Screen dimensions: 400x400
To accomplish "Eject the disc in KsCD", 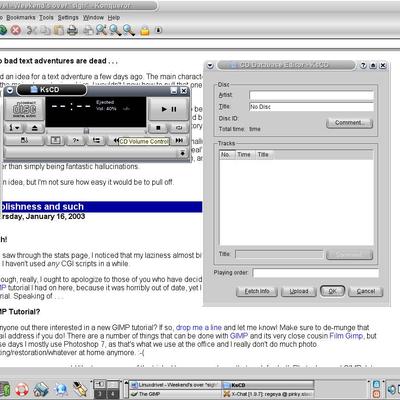I will click(x=35, y=128).
